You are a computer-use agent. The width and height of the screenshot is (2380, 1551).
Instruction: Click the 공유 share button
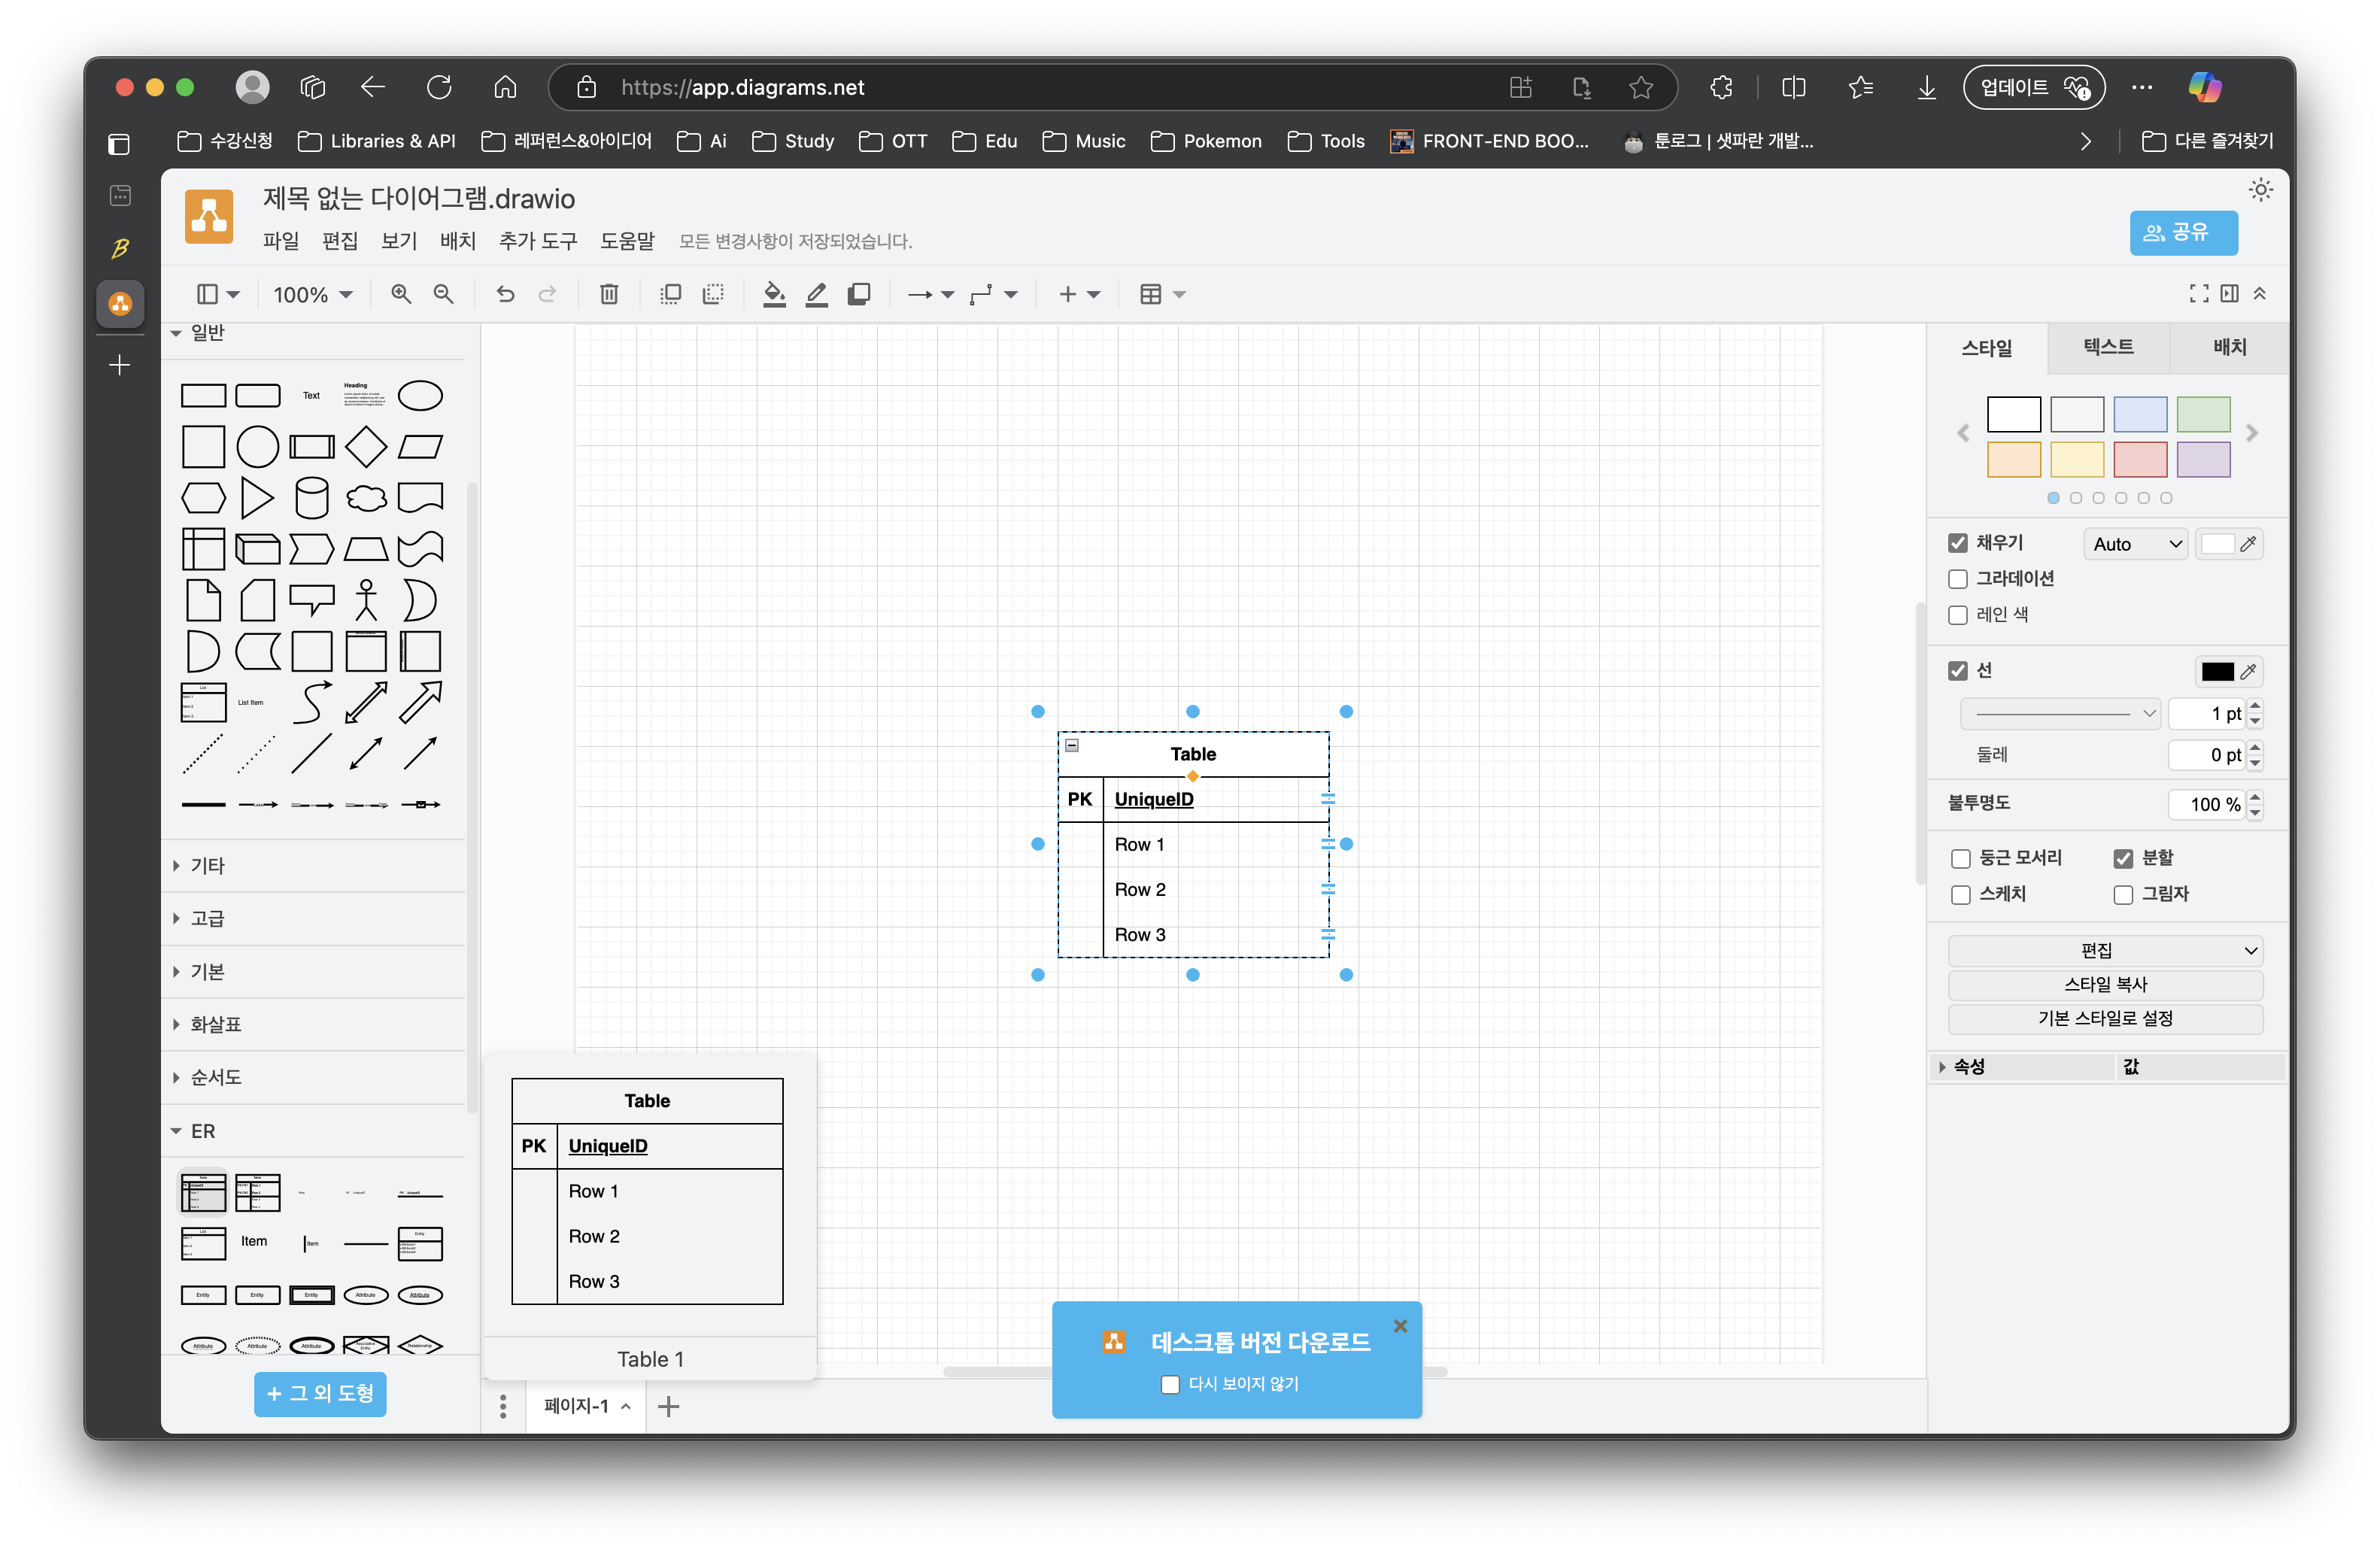click(x=2183, y=232)
